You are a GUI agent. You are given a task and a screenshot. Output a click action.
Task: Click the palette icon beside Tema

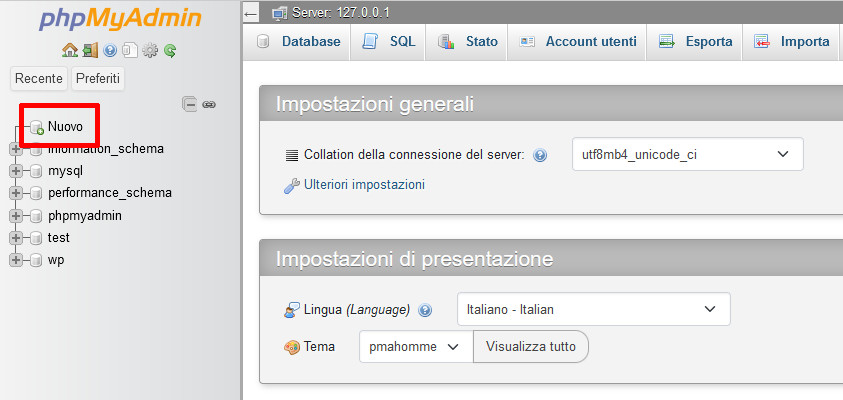tap(291, 347)
